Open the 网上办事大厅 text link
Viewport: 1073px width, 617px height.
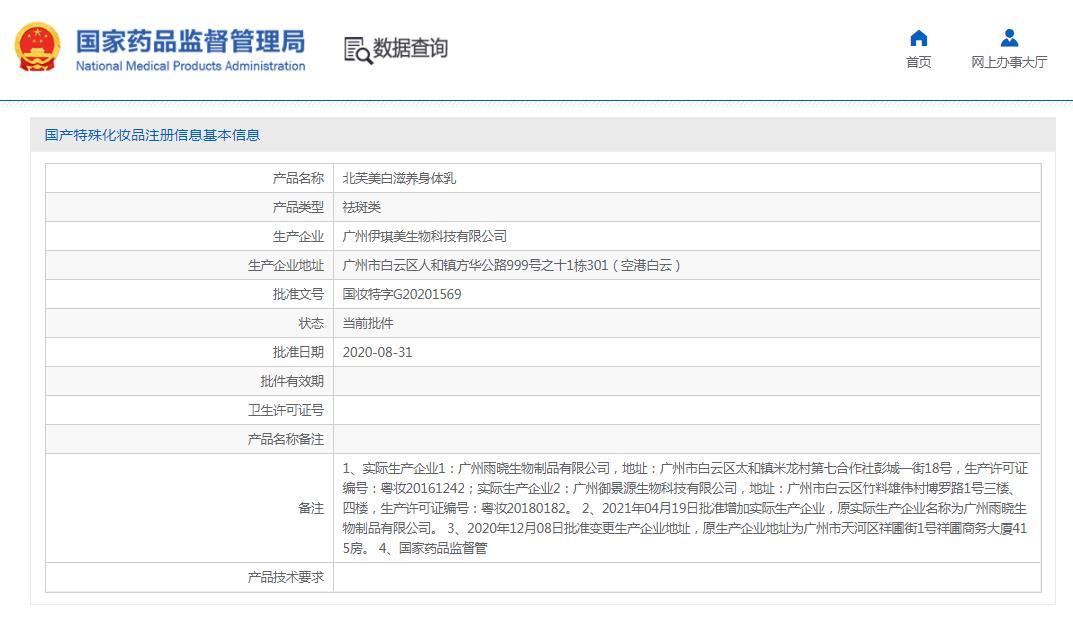pos(1009,62)
